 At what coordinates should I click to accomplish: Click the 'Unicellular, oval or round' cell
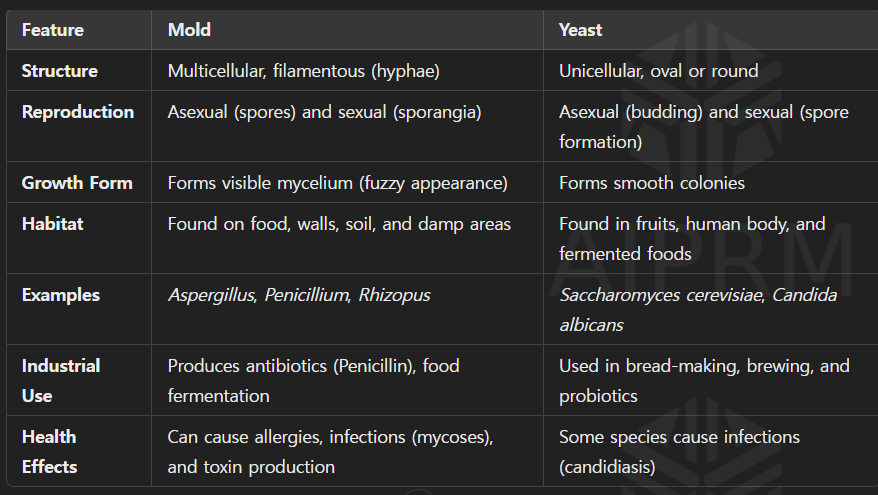click(658, 71)
